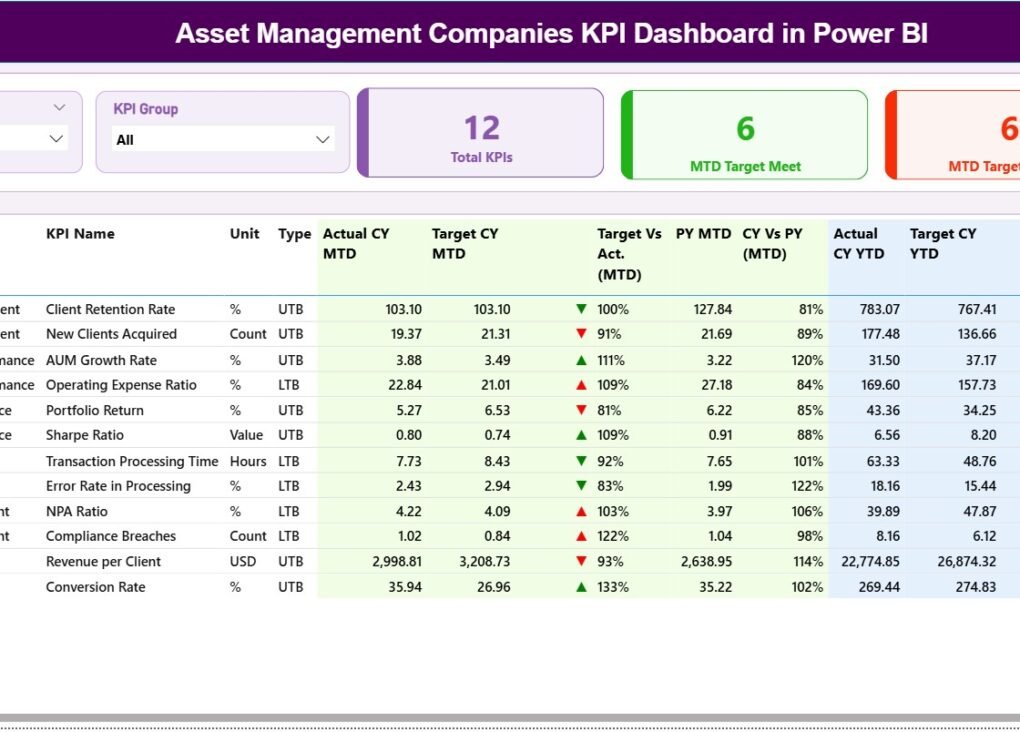Click the red up triangle for Compliance Breaches

click(582, 536)
